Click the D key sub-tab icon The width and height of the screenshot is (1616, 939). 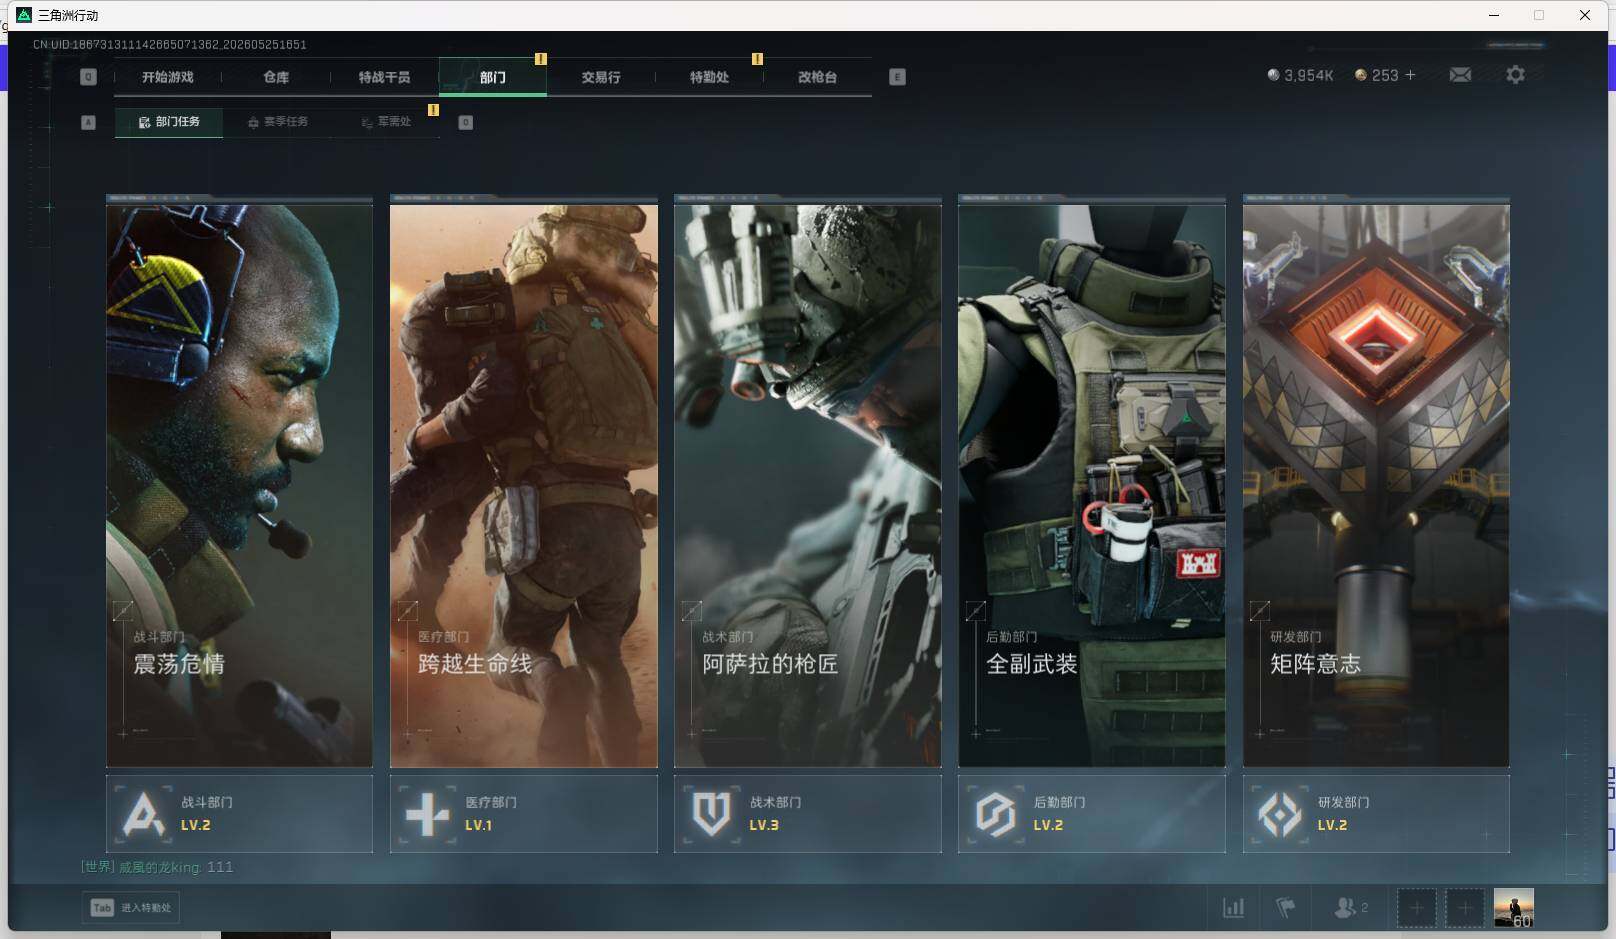[465, 122]
